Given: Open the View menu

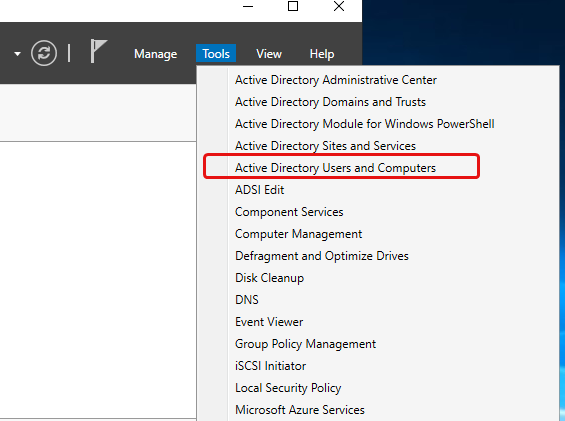Looking at the screenshot, I should coord(269,54).
